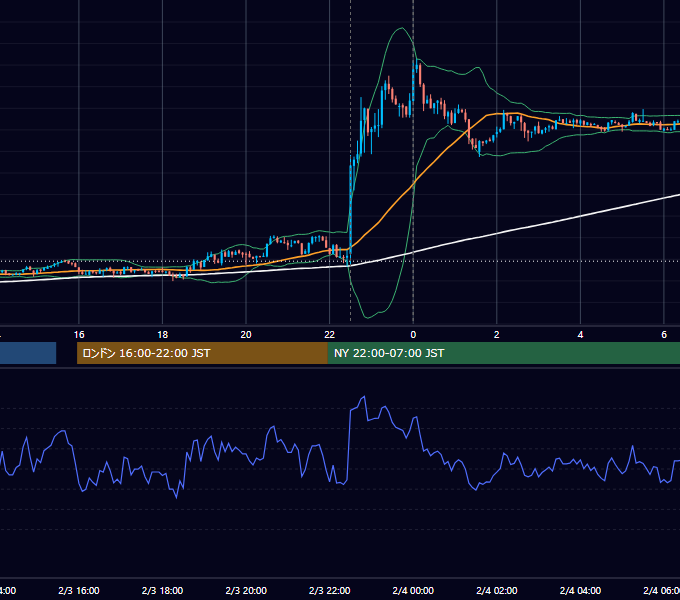Click the highest peak of the blue oscillator line

click(x=364, y=397)
